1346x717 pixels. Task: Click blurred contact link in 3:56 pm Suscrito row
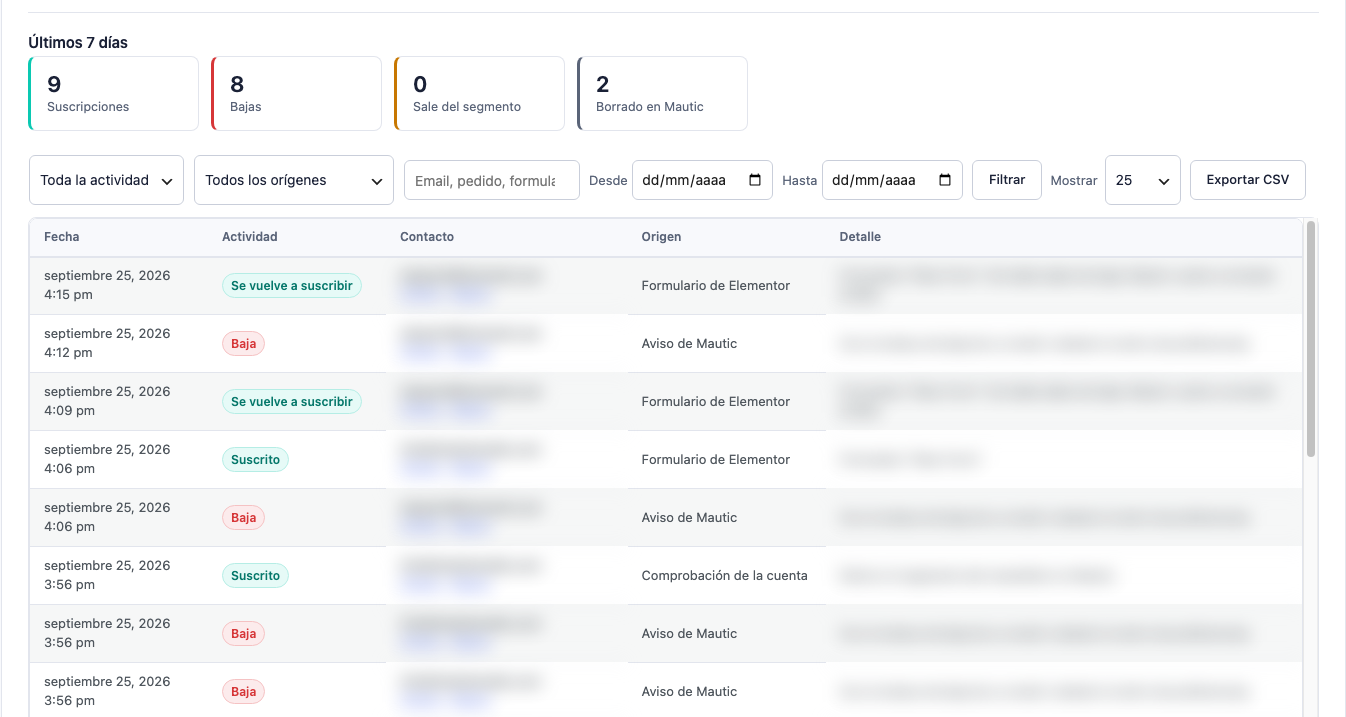point(445,584)
